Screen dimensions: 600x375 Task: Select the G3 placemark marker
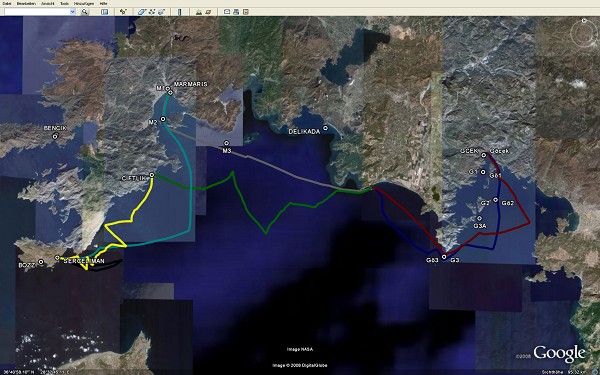[x=444, y=257]
